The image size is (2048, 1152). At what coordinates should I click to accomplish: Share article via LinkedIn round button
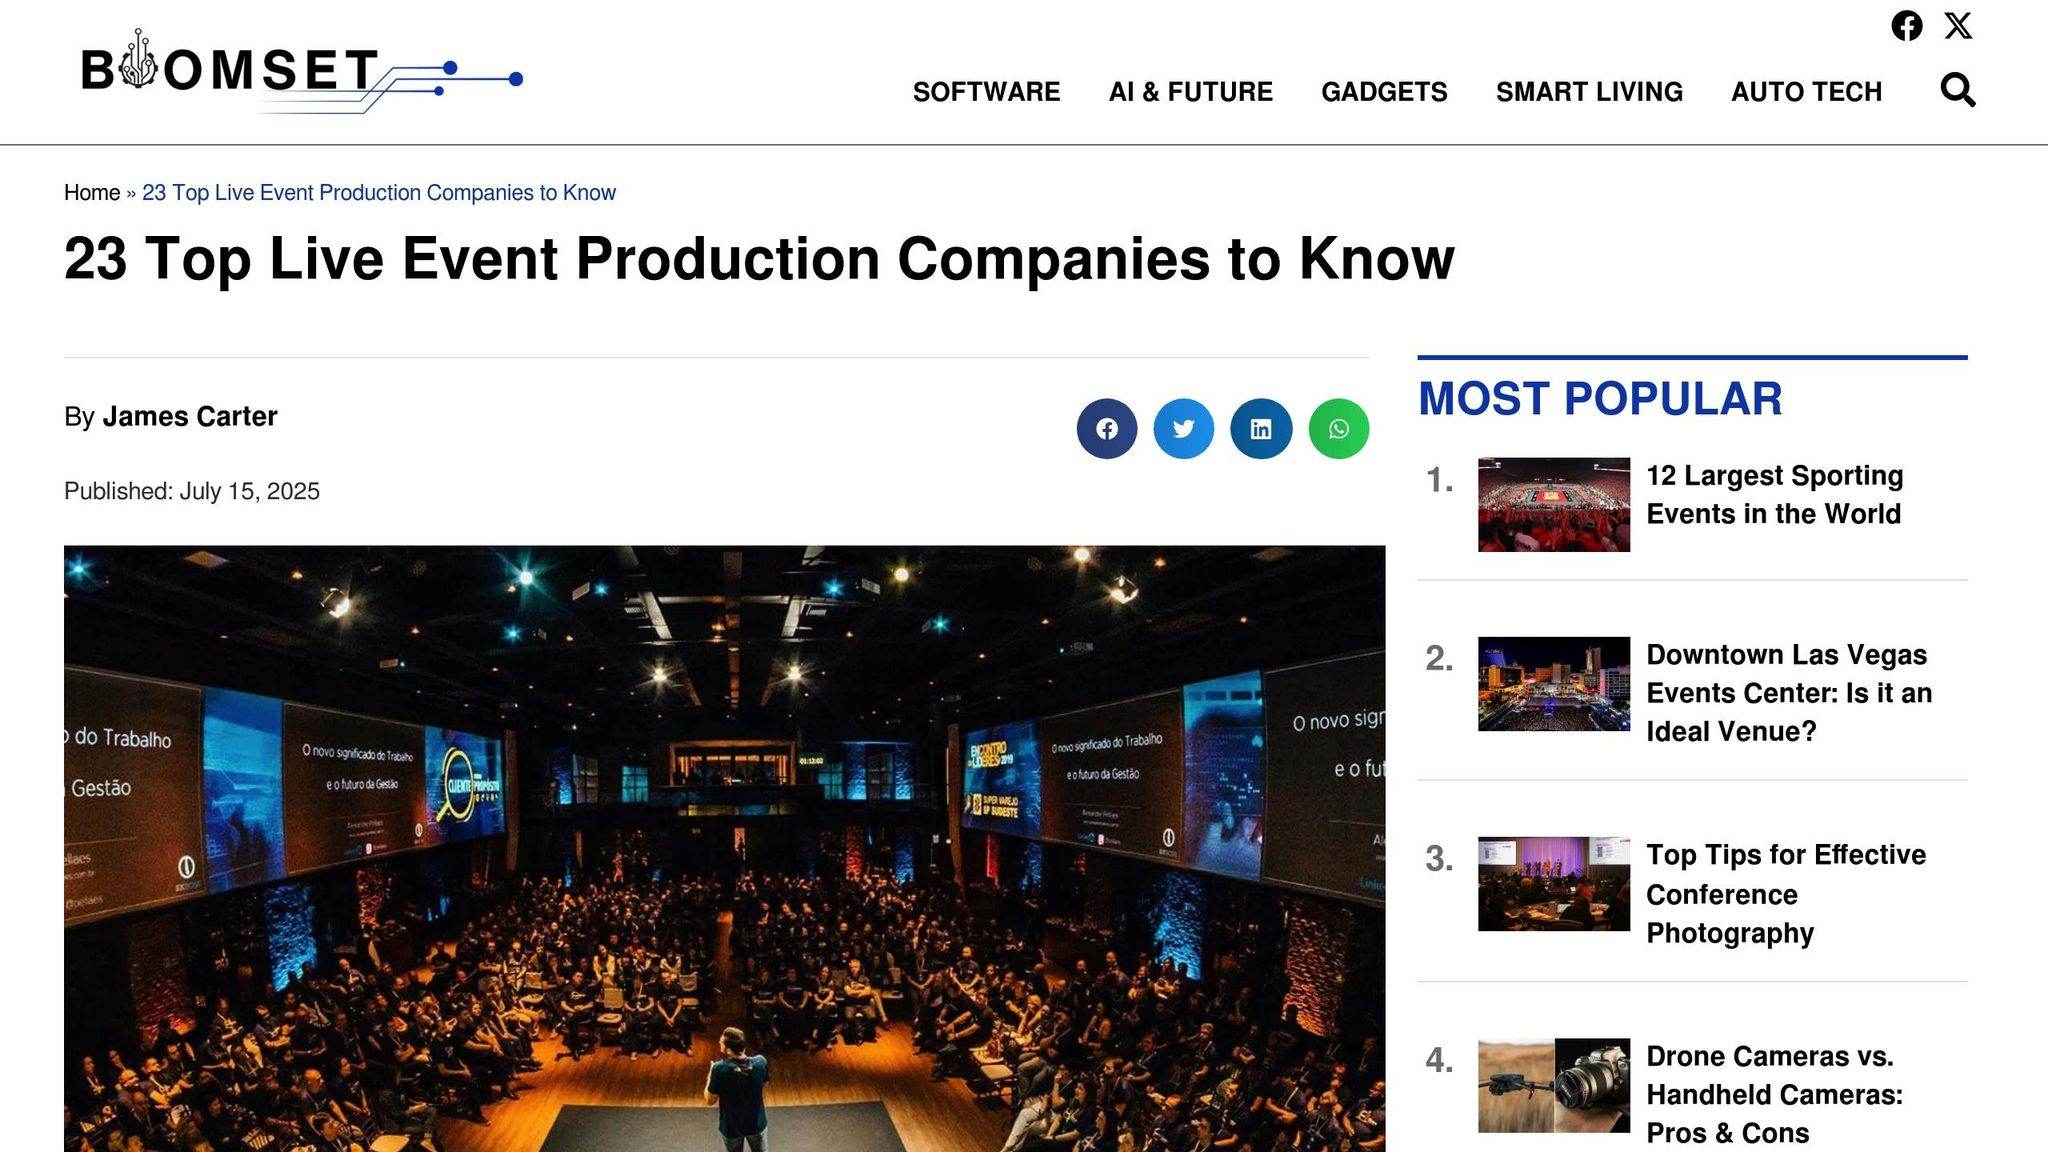(1260, 429)
